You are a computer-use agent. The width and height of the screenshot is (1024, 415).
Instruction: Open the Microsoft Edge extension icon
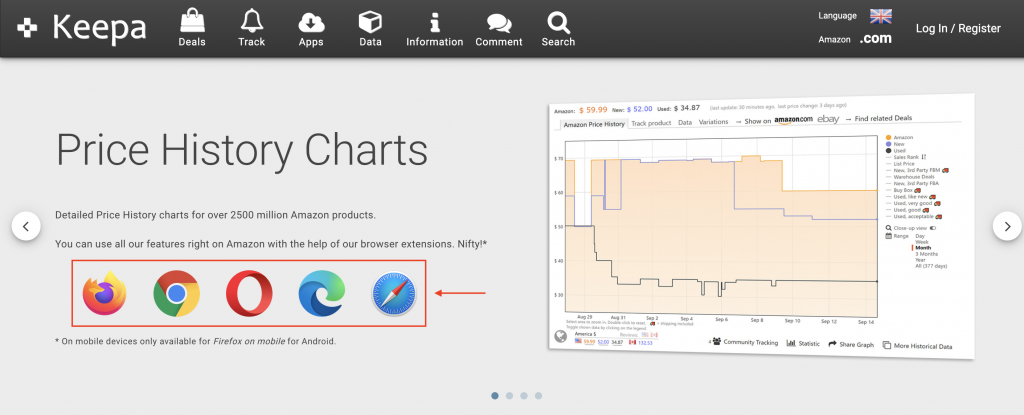[321, 294]
